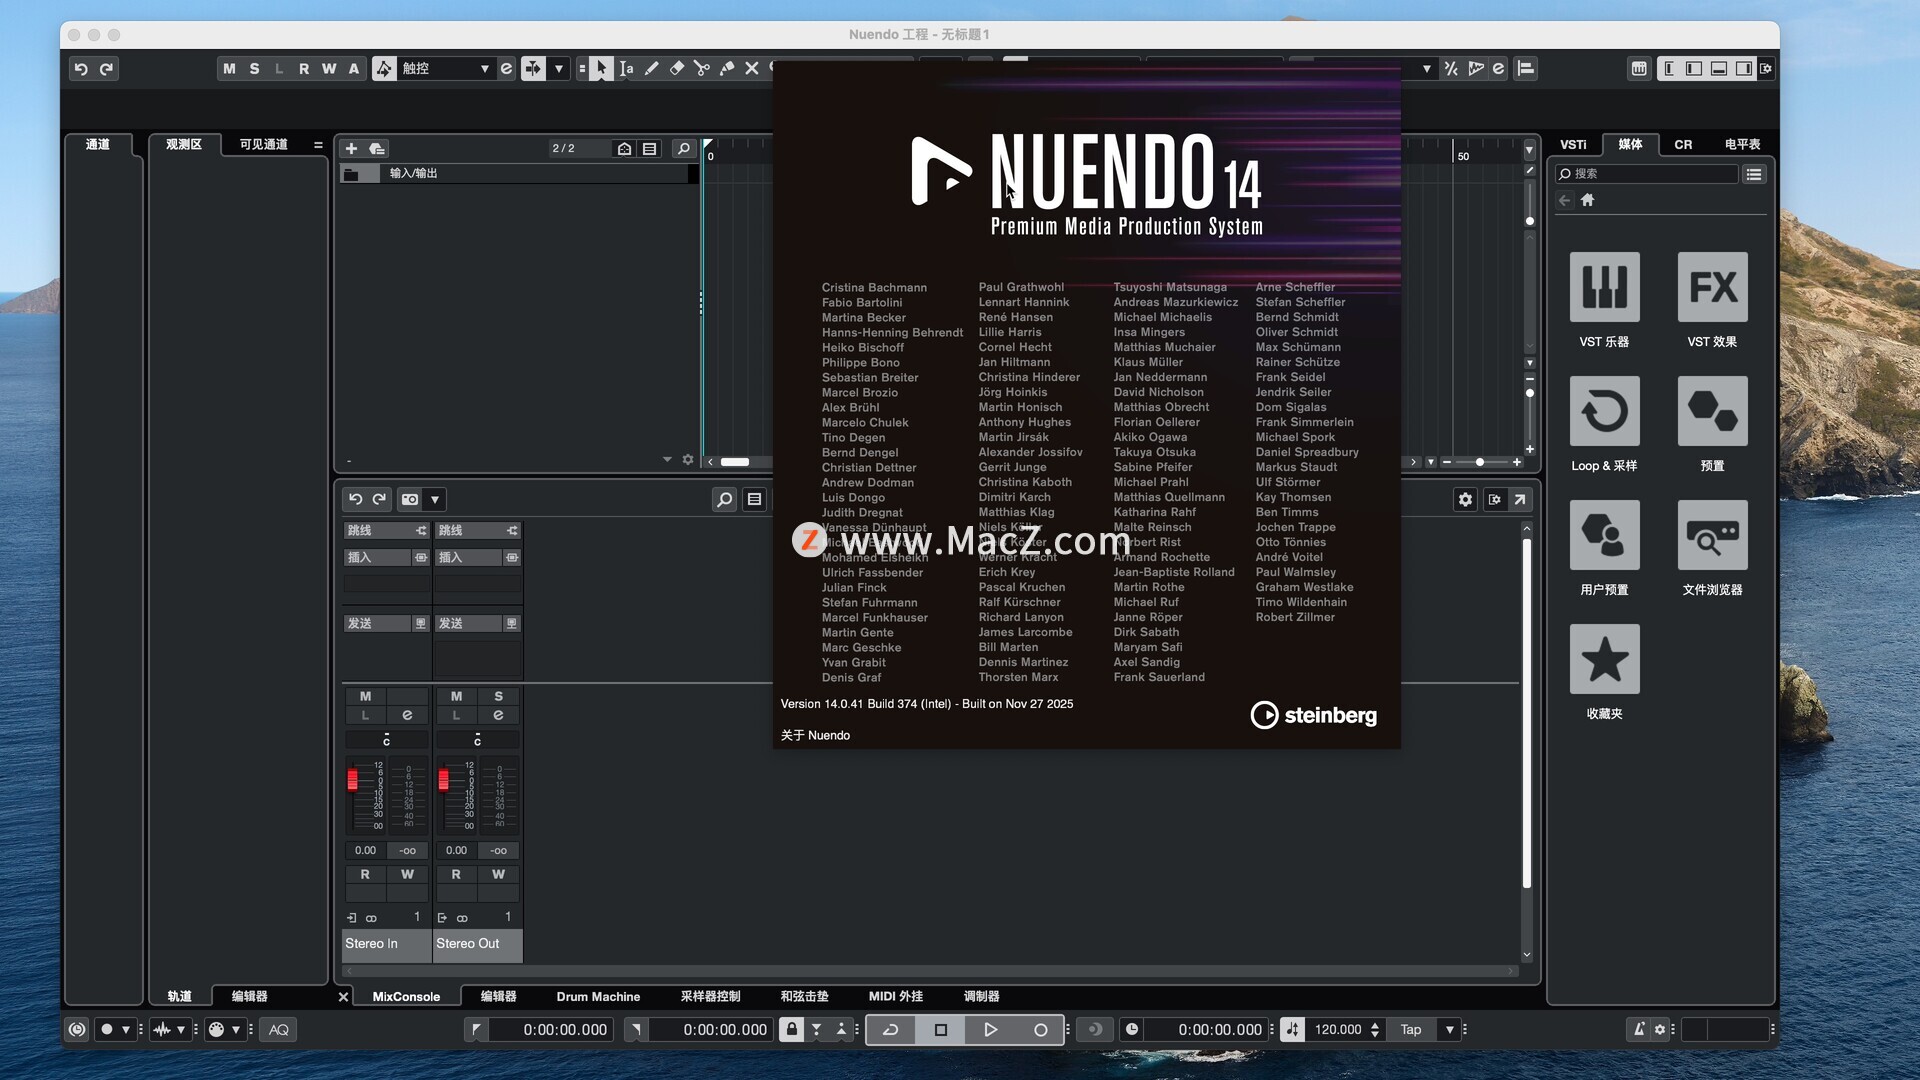Solo the Stereo Out channel
The width and height of the screenshot is (1920, 1080).
click(x=498, y=696)
